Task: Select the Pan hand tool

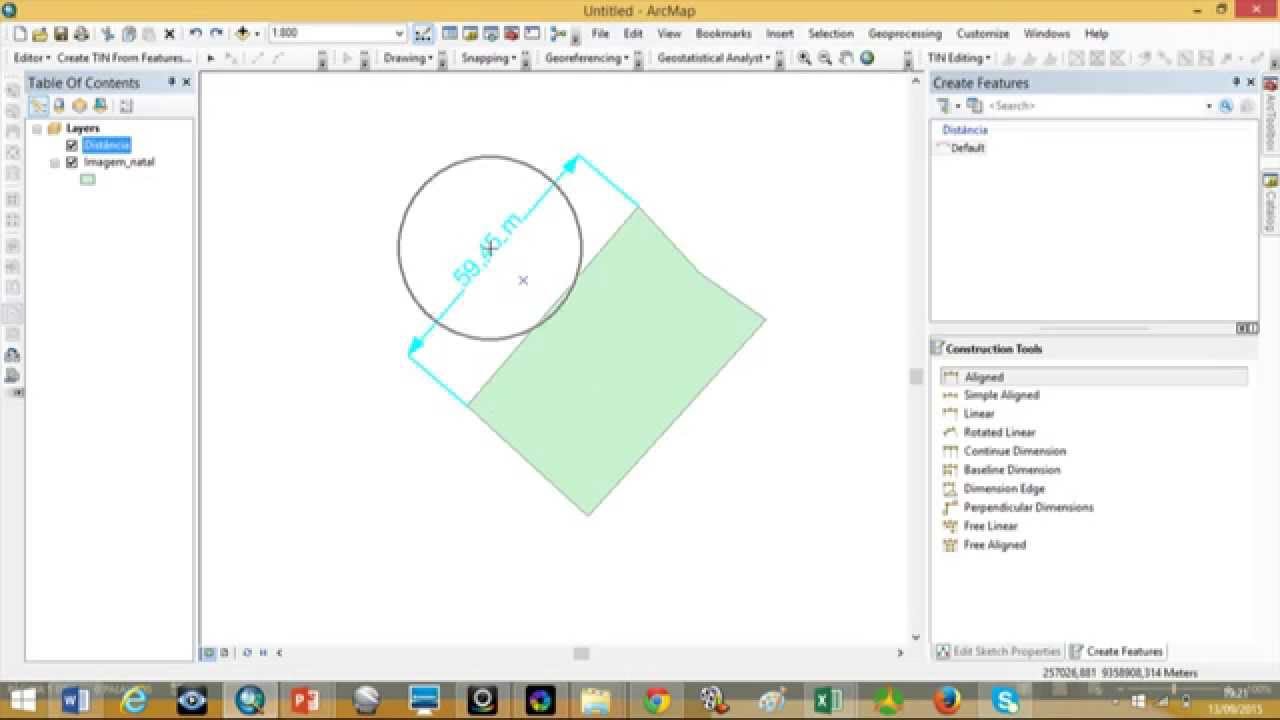Action: 846,58
